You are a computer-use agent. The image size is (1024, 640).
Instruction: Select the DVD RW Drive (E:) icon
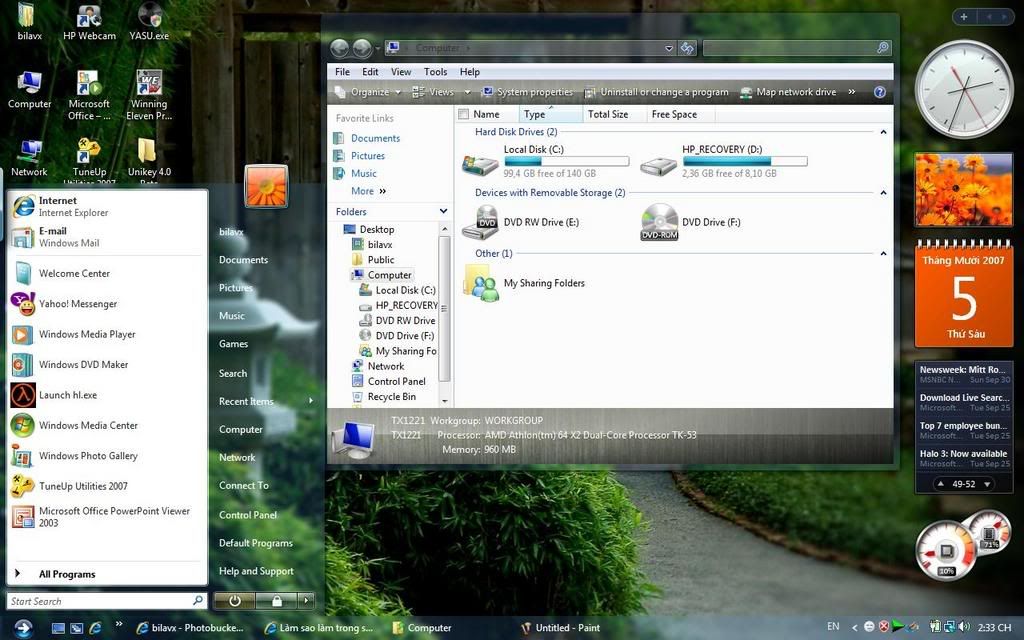(481, 222)
